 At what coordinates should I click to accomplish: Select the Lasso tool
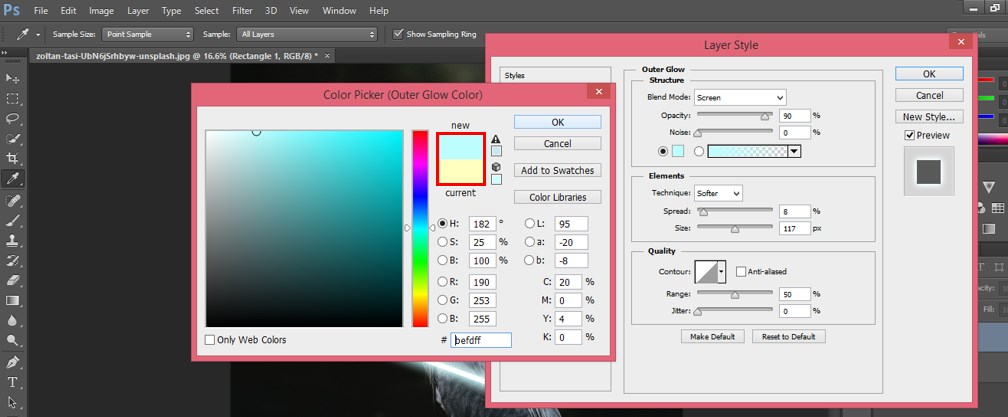tap(12, 118)
